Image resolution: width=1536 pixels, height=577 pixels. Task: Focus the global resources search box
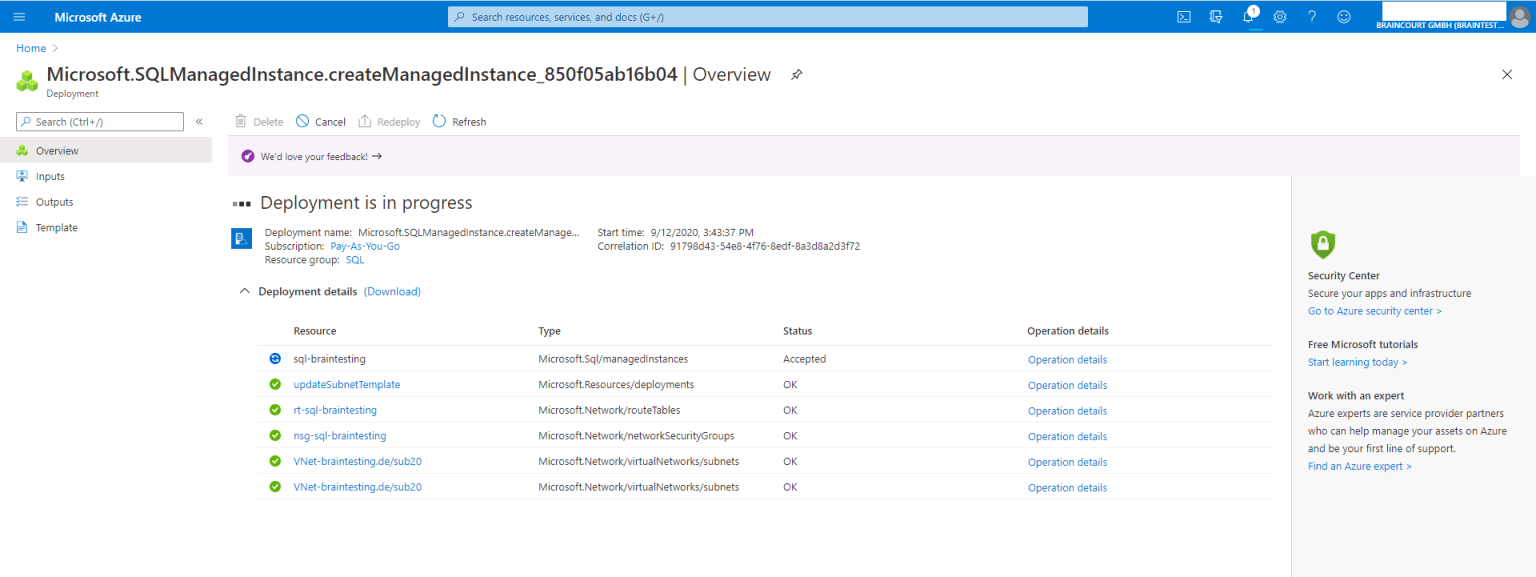coord(767,17)
